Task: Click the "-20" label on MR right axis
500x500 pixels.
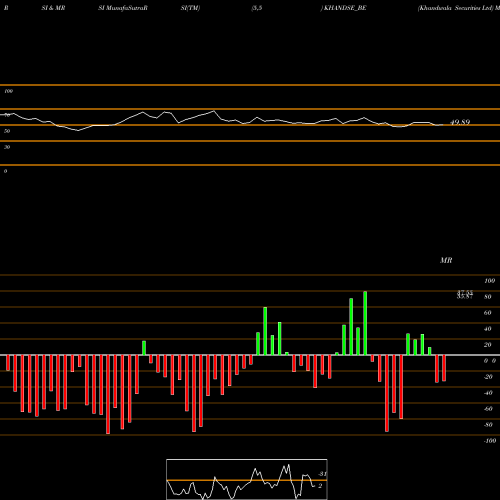Action: pyautogui.click(x=488, y=377)
